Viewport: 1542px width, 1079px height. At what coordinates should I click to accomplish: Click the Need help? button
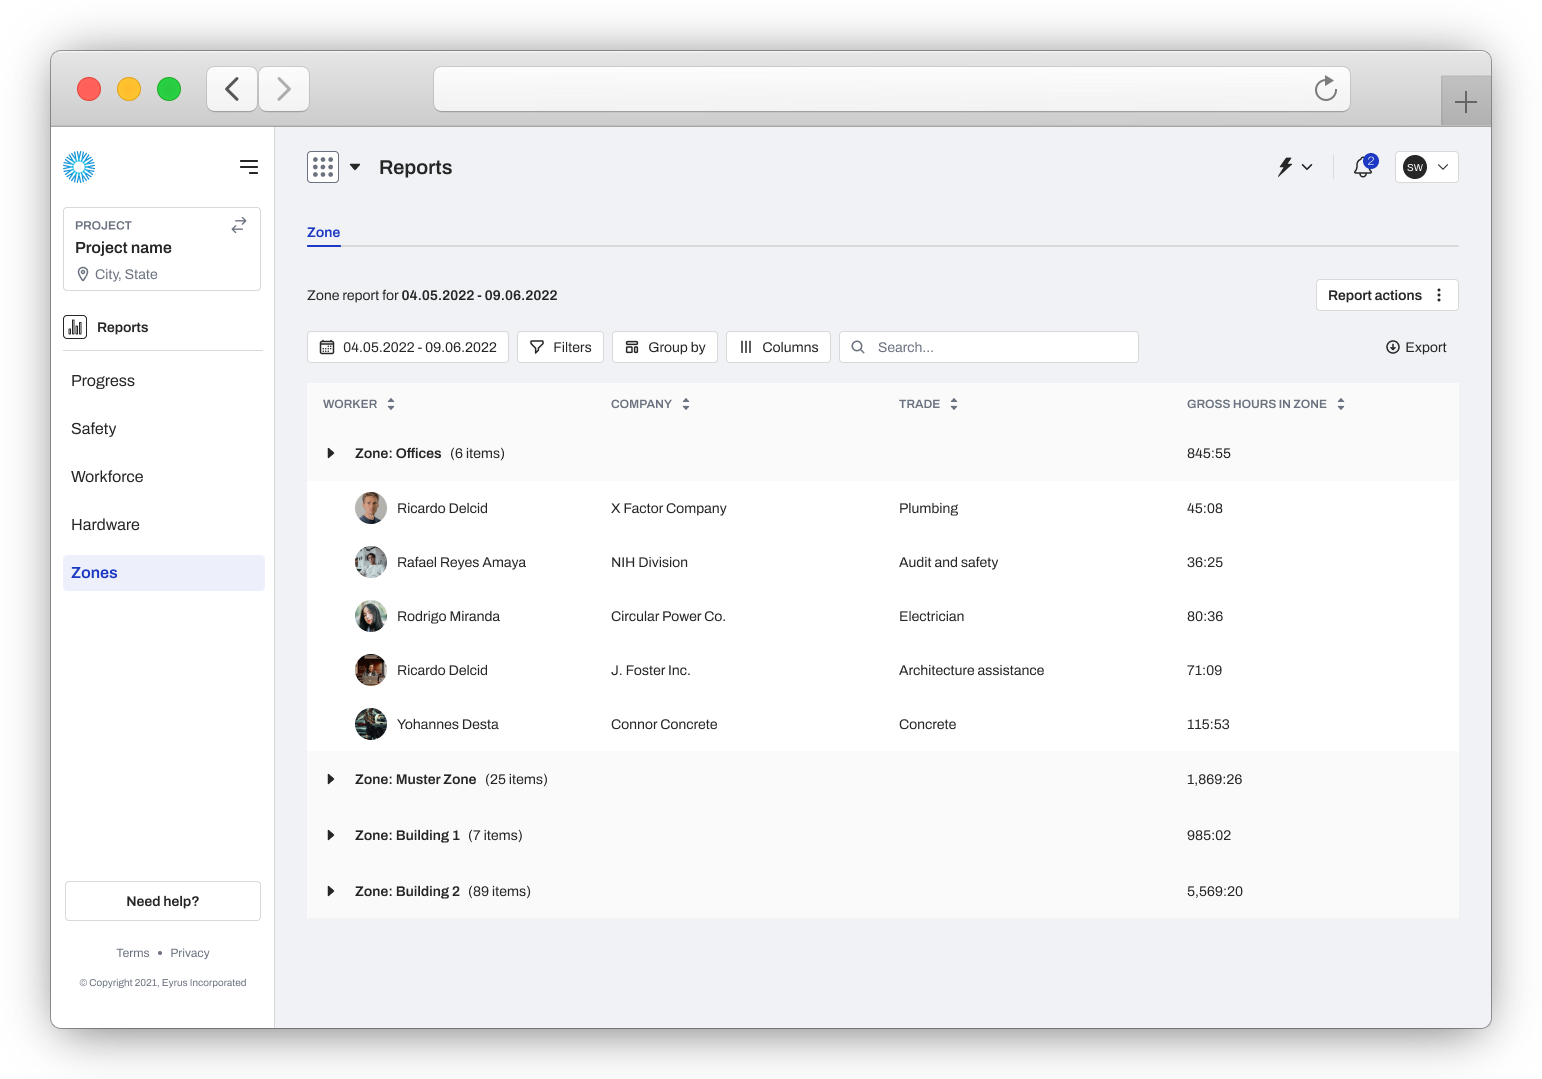[x=163, y=901]
